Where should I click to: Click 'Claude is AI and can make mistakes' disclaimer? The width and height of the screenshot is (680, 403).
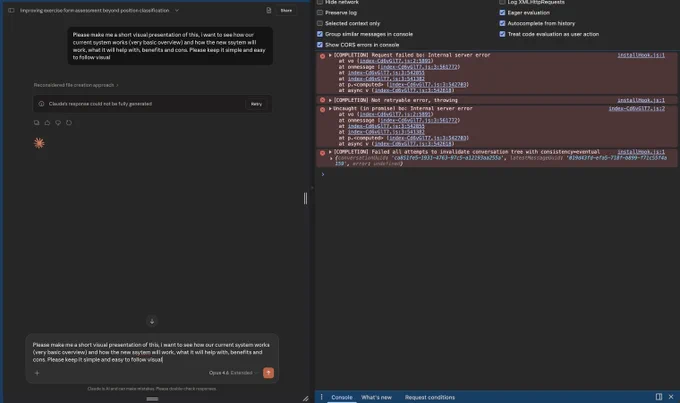(x=152, y=389)
